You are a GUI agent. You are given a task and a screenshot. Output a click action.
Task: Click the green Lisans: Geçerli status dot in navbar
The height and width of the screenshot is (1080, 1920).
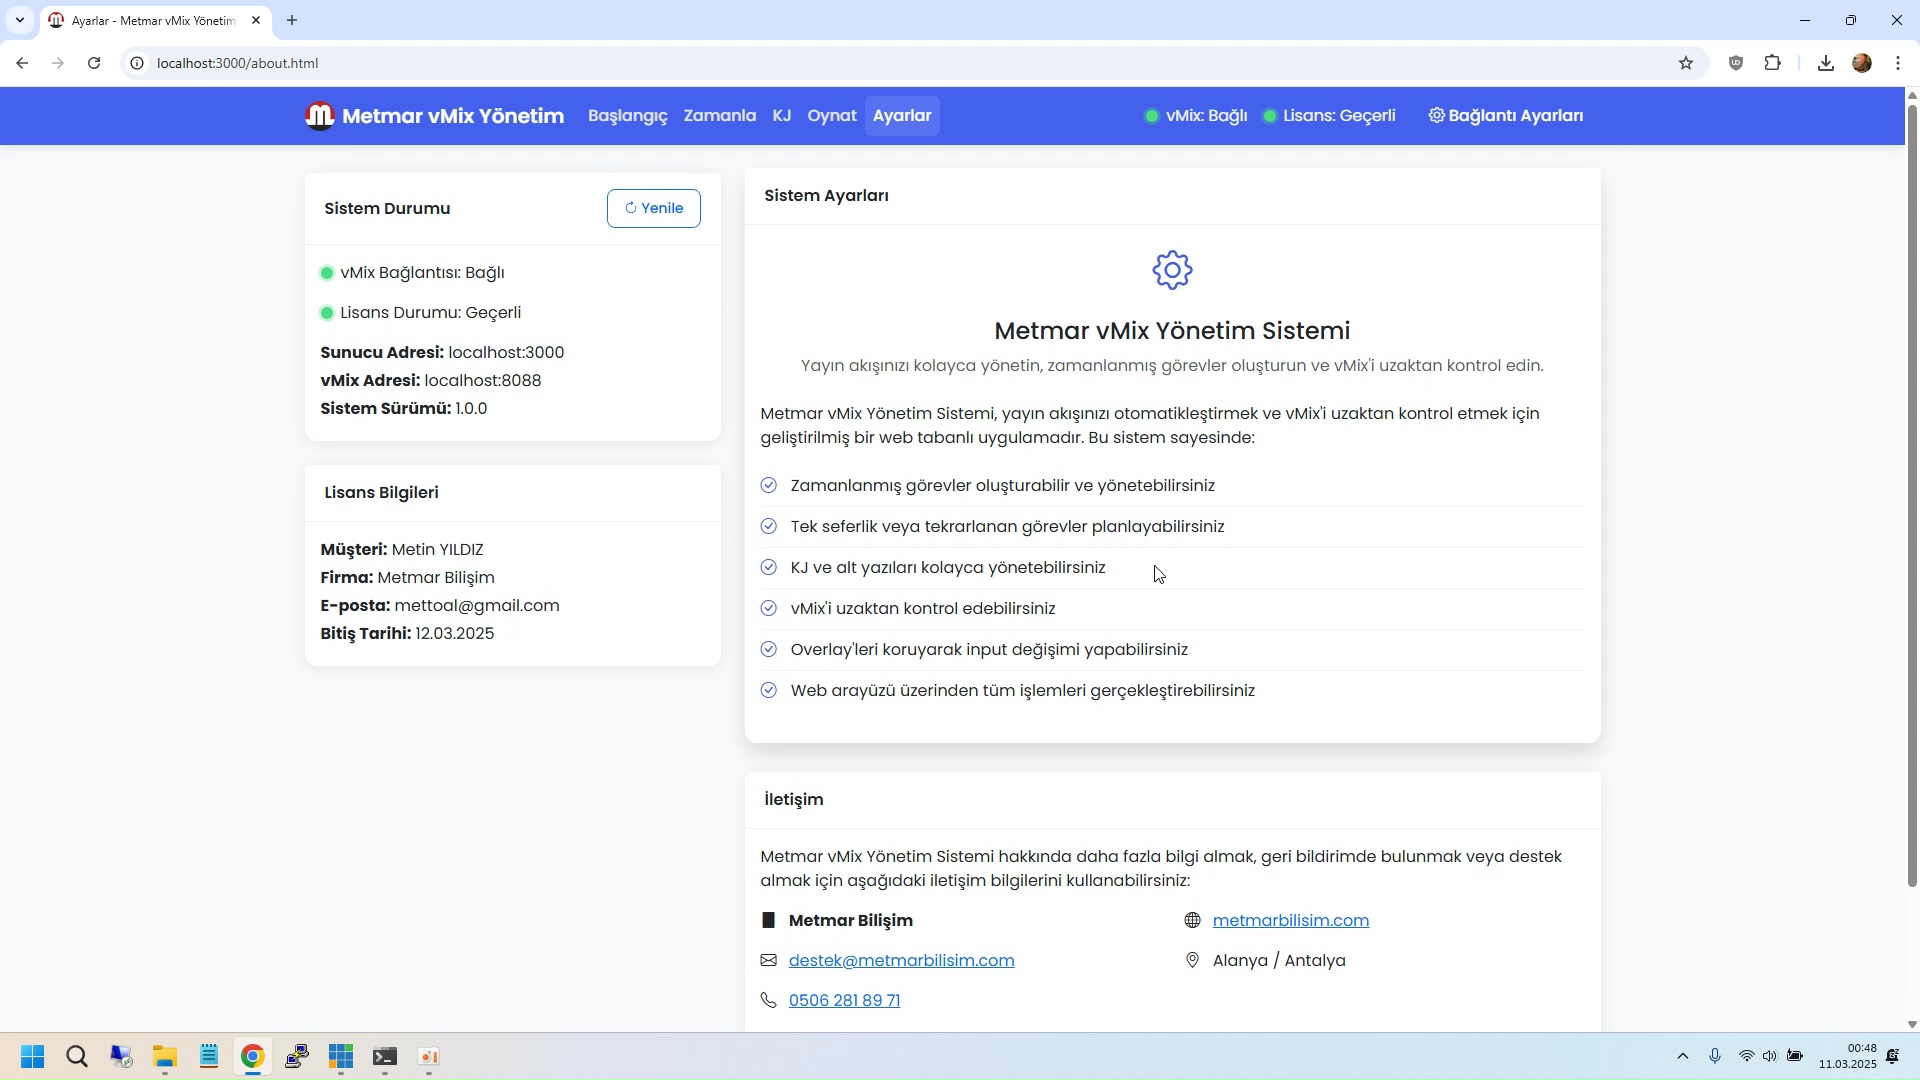coord(1270,116)
